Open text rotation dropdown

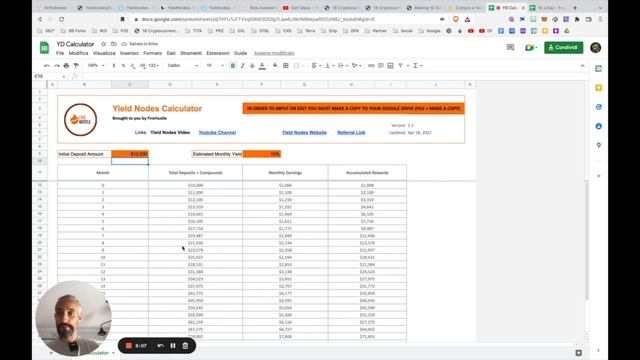pyautogui.click(x=356, y=66)
